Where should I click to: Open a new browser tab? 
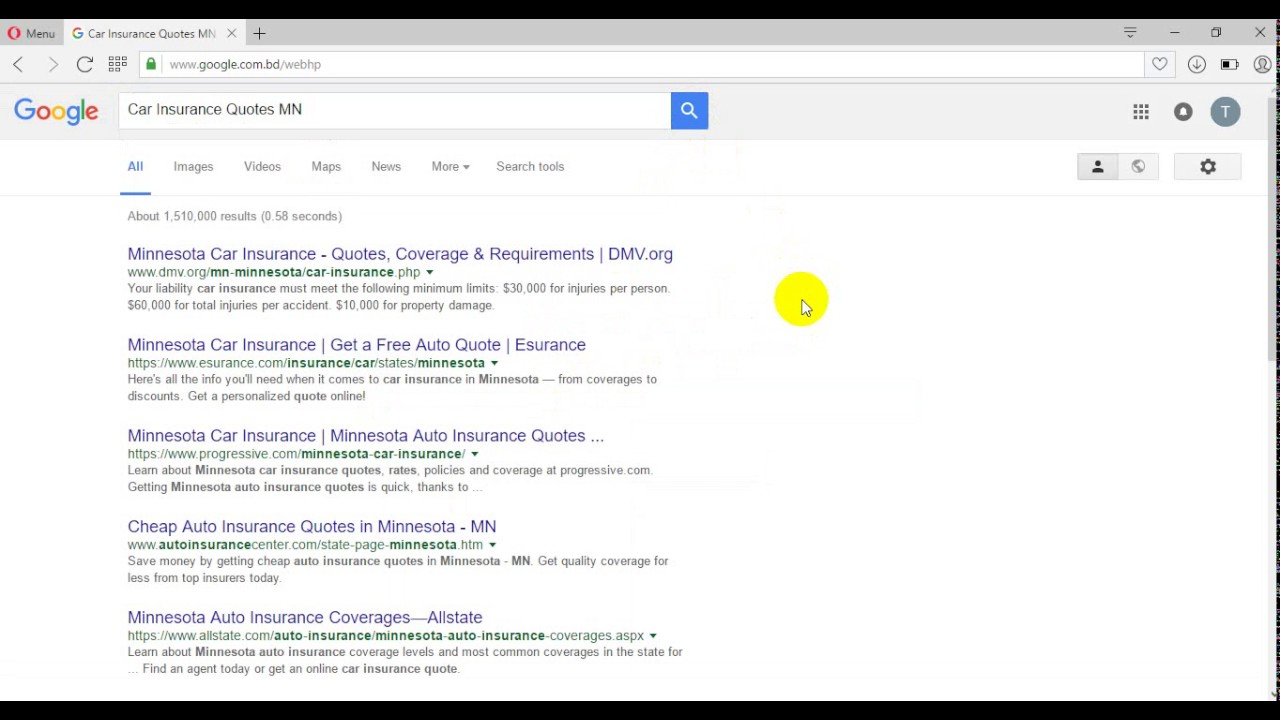point(259,33)
